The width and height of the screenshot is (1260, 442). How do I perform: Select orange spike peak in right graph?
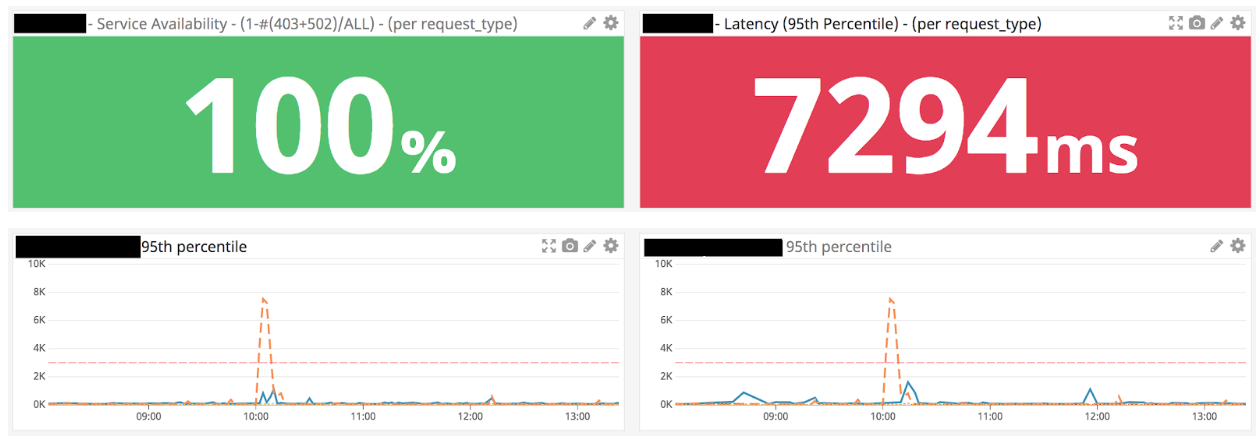pos(889,298)
